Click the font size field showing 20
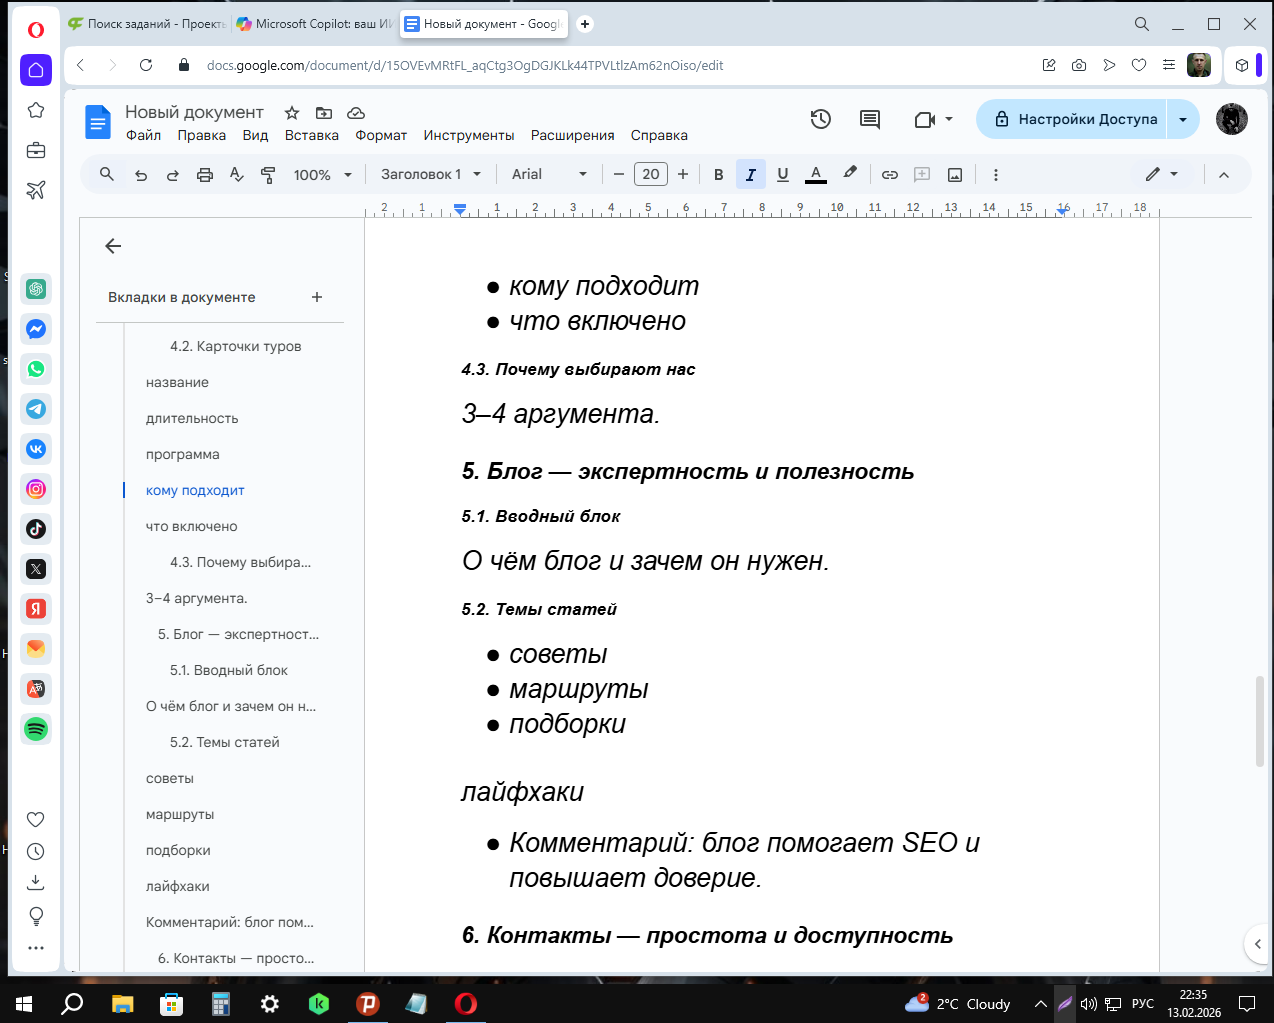Image resolution: width=1274 pixels, height=1023 pixels. point(650,174)
